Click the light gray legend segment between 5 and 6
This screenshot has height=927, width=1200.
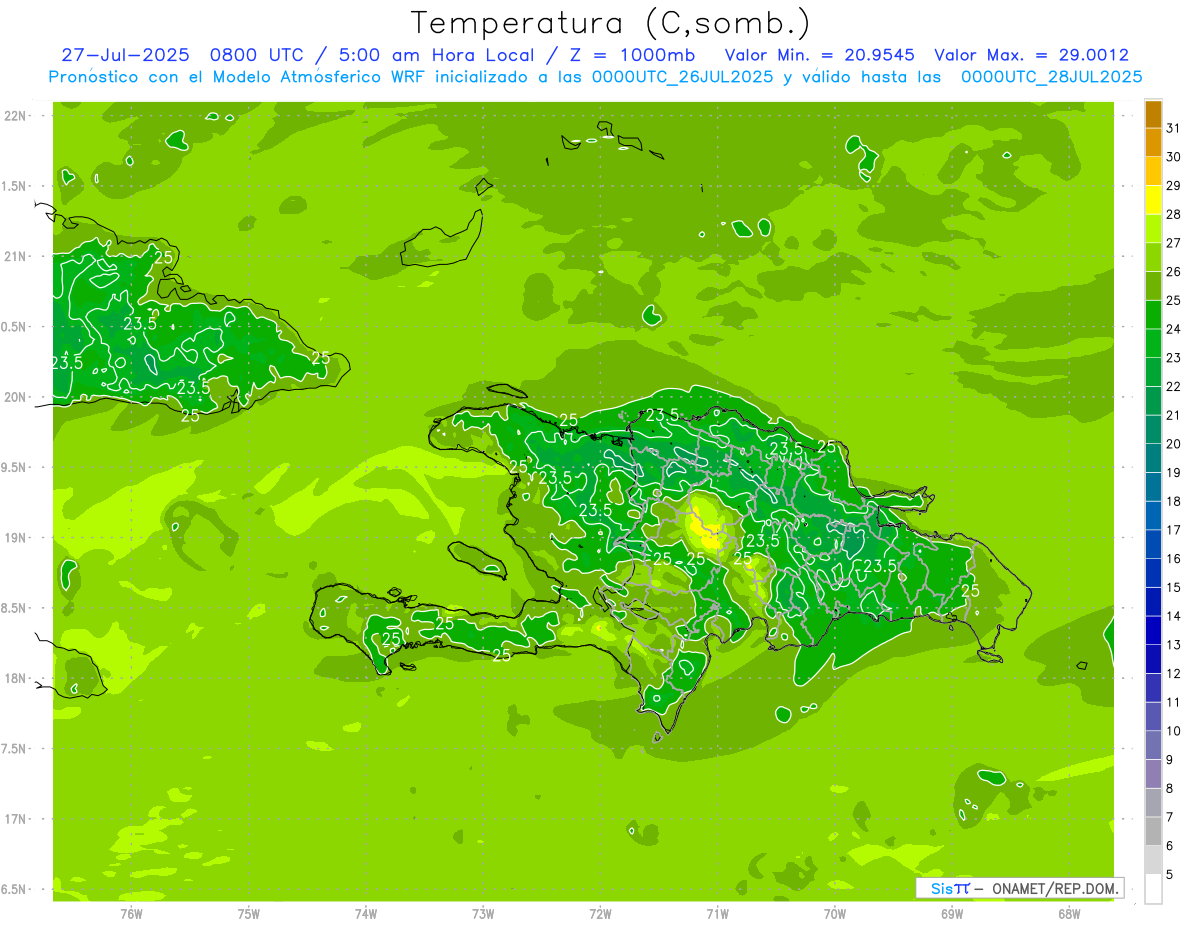pyautogui.click(x=1153, y=860)
